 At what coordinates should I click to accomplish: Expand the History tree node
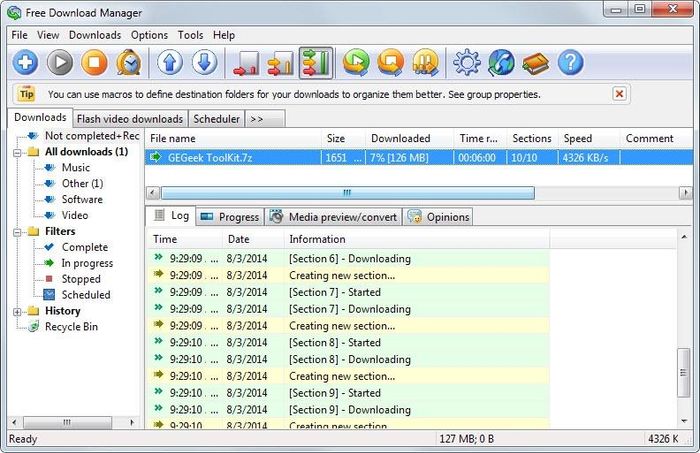tap(20, 311)
